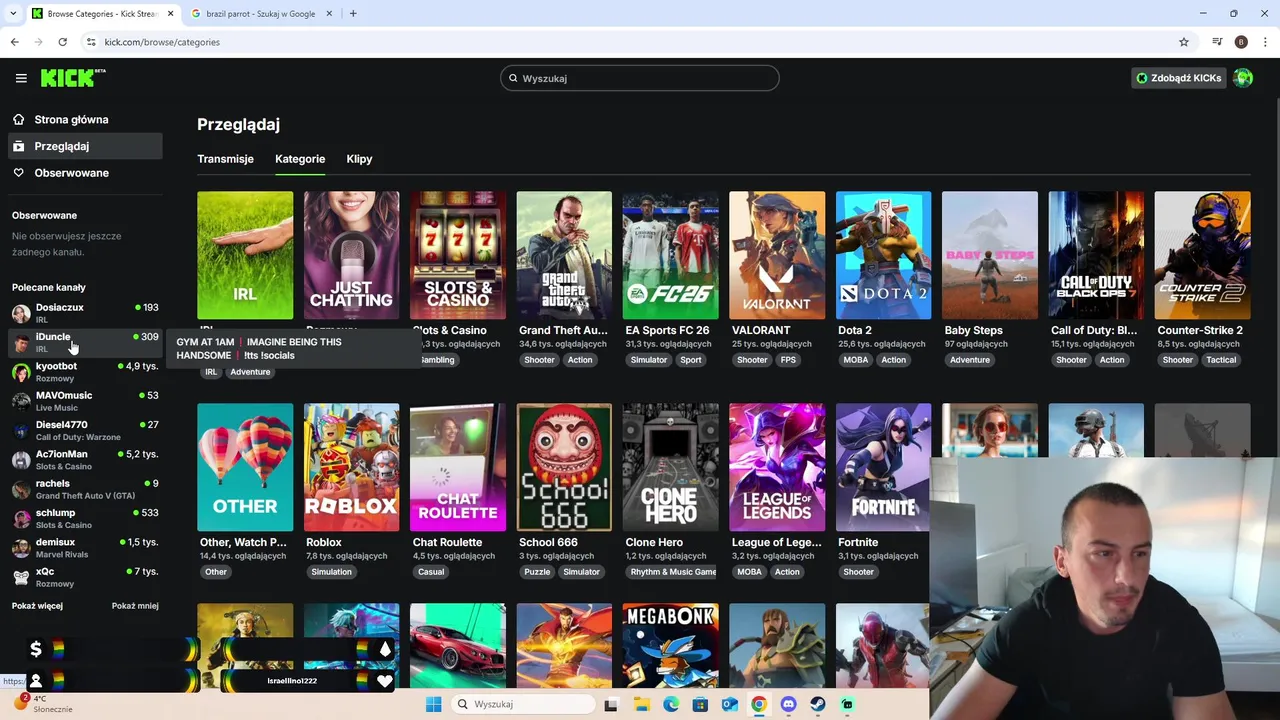Open the hamburger sidebar menu
The width and height of the screenshot is (1280, 720).
coord(21,78)
